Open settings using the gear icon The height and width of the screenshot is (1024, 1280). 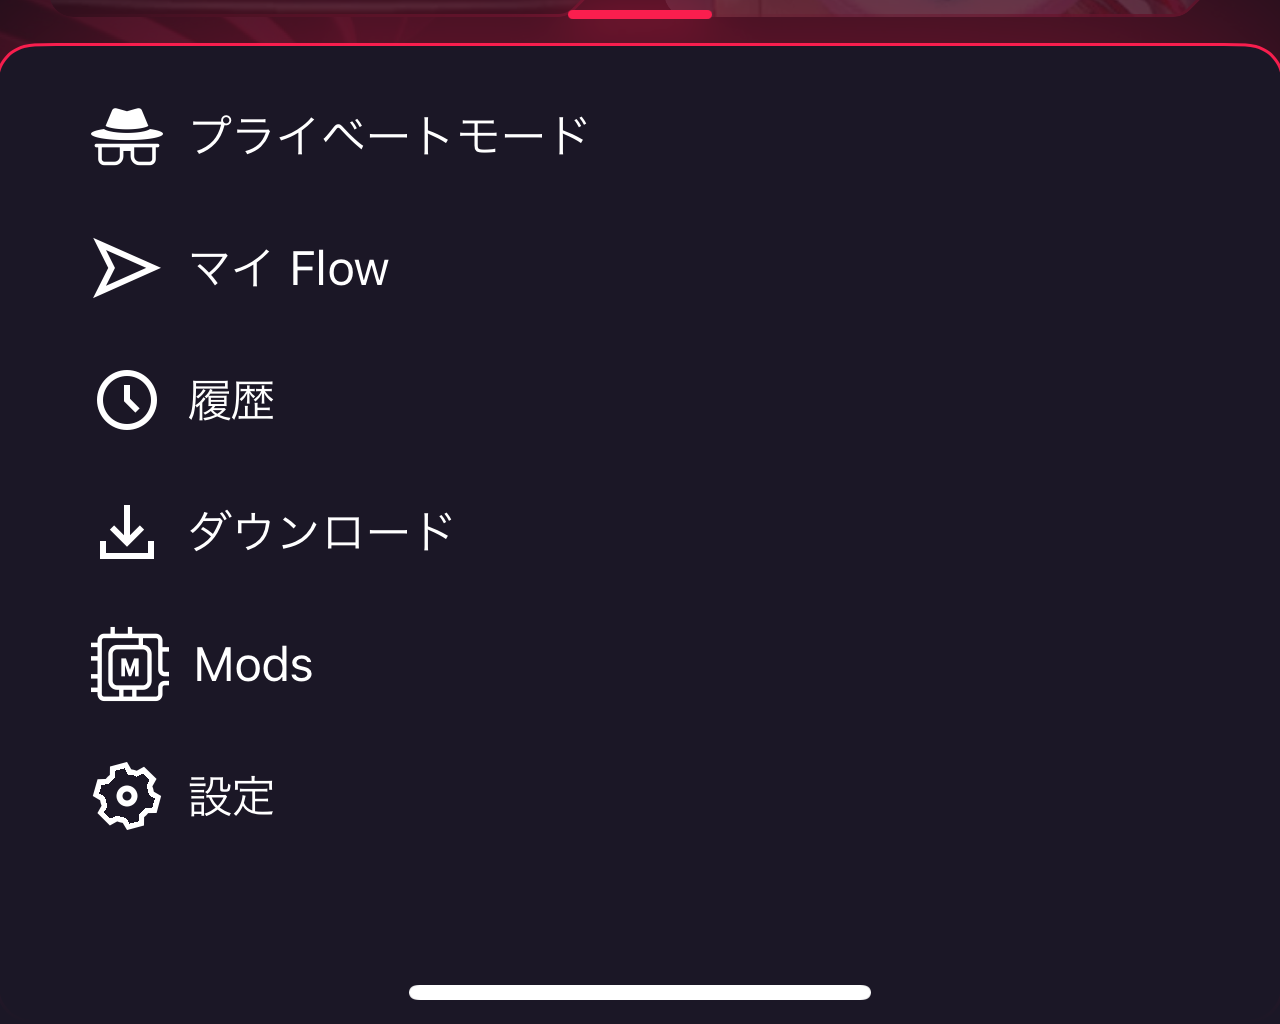tap(126, 796)
